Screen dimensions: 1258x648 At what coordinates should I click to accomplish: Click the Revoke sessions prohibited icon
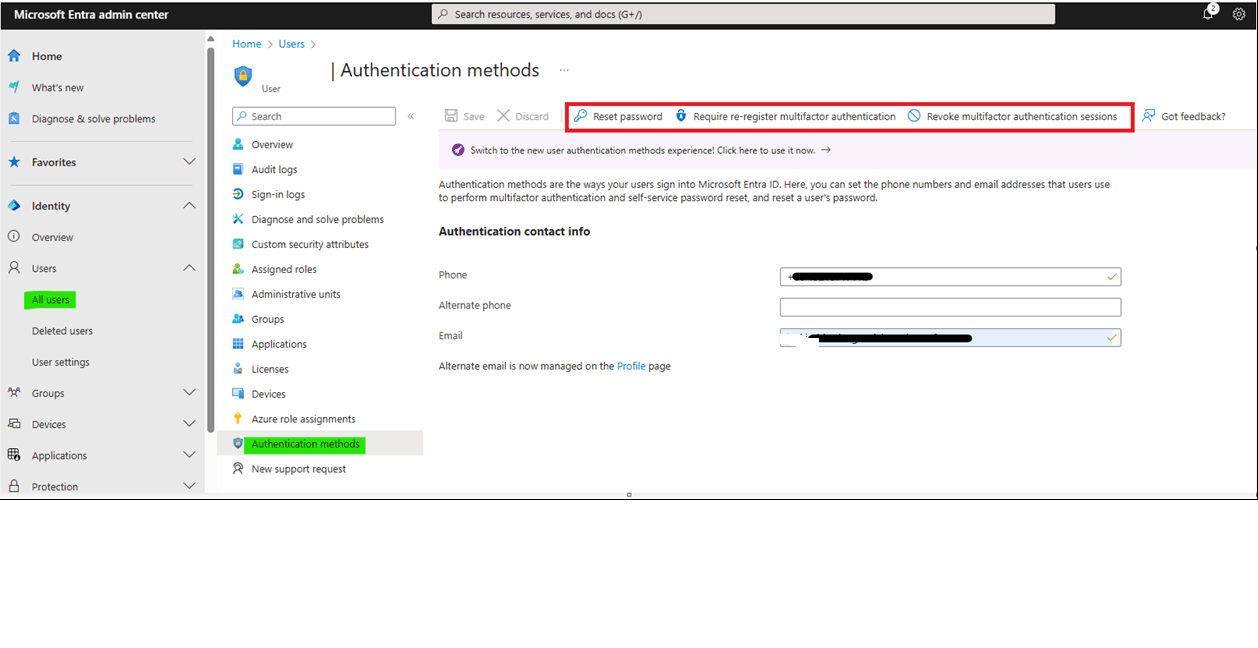914,116
